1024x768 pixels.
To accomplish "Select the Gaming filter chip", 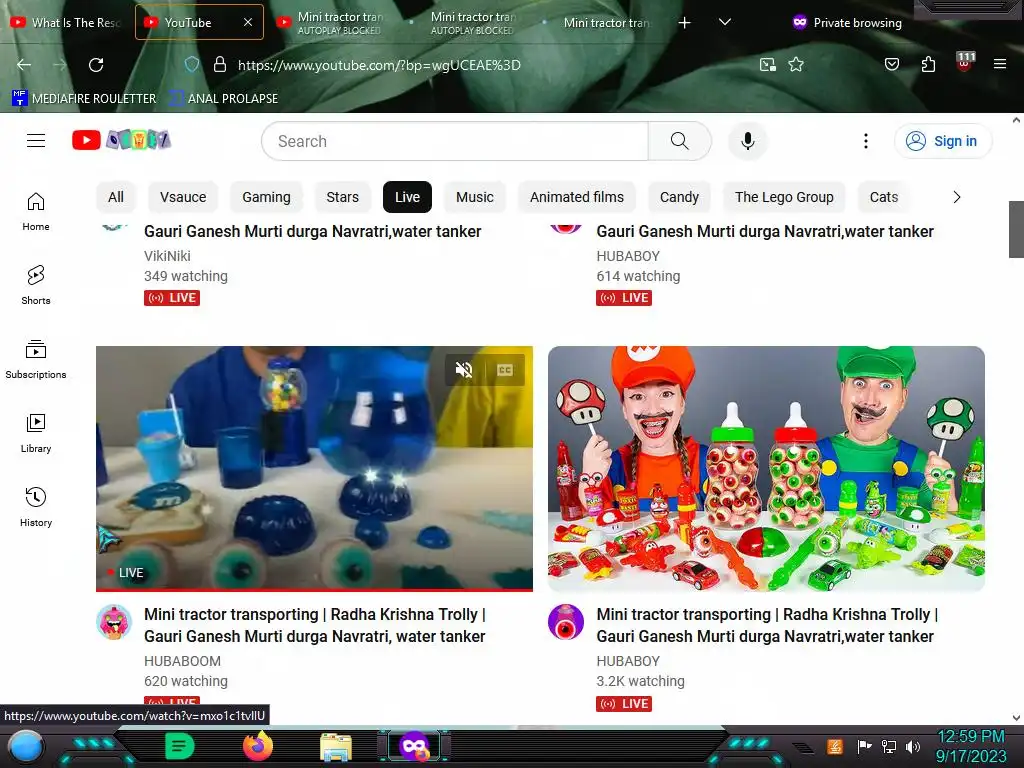I will click(x=266, y=197).
